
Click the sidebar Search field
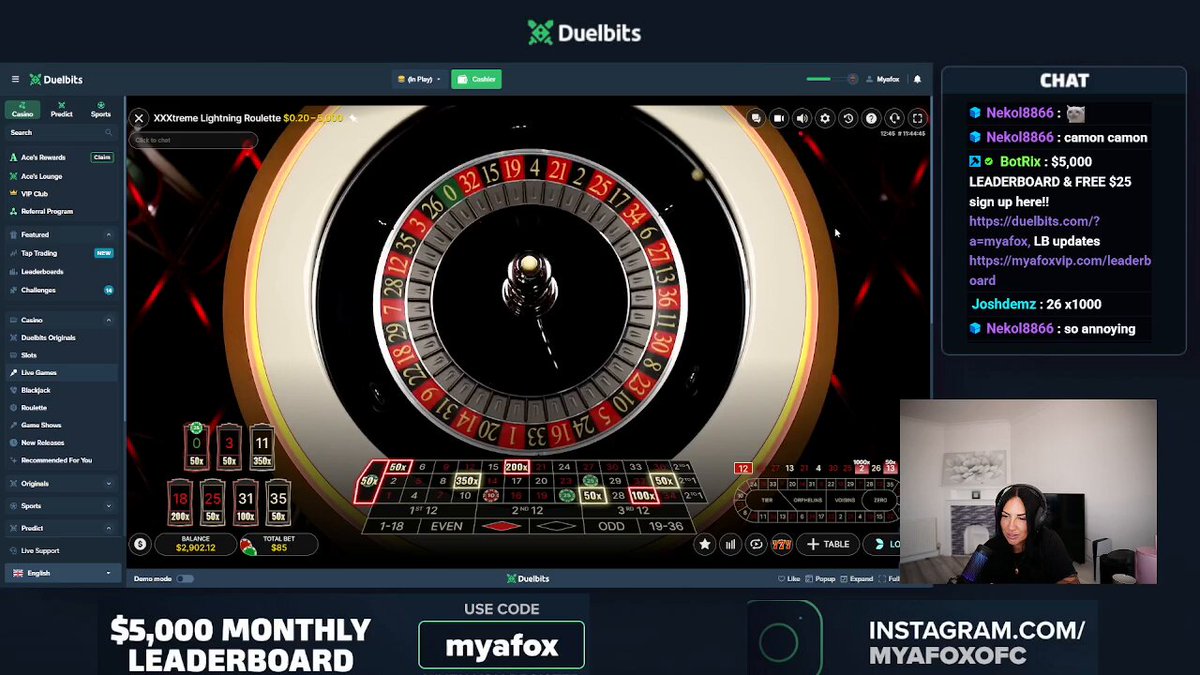click(x=60, y=132)
